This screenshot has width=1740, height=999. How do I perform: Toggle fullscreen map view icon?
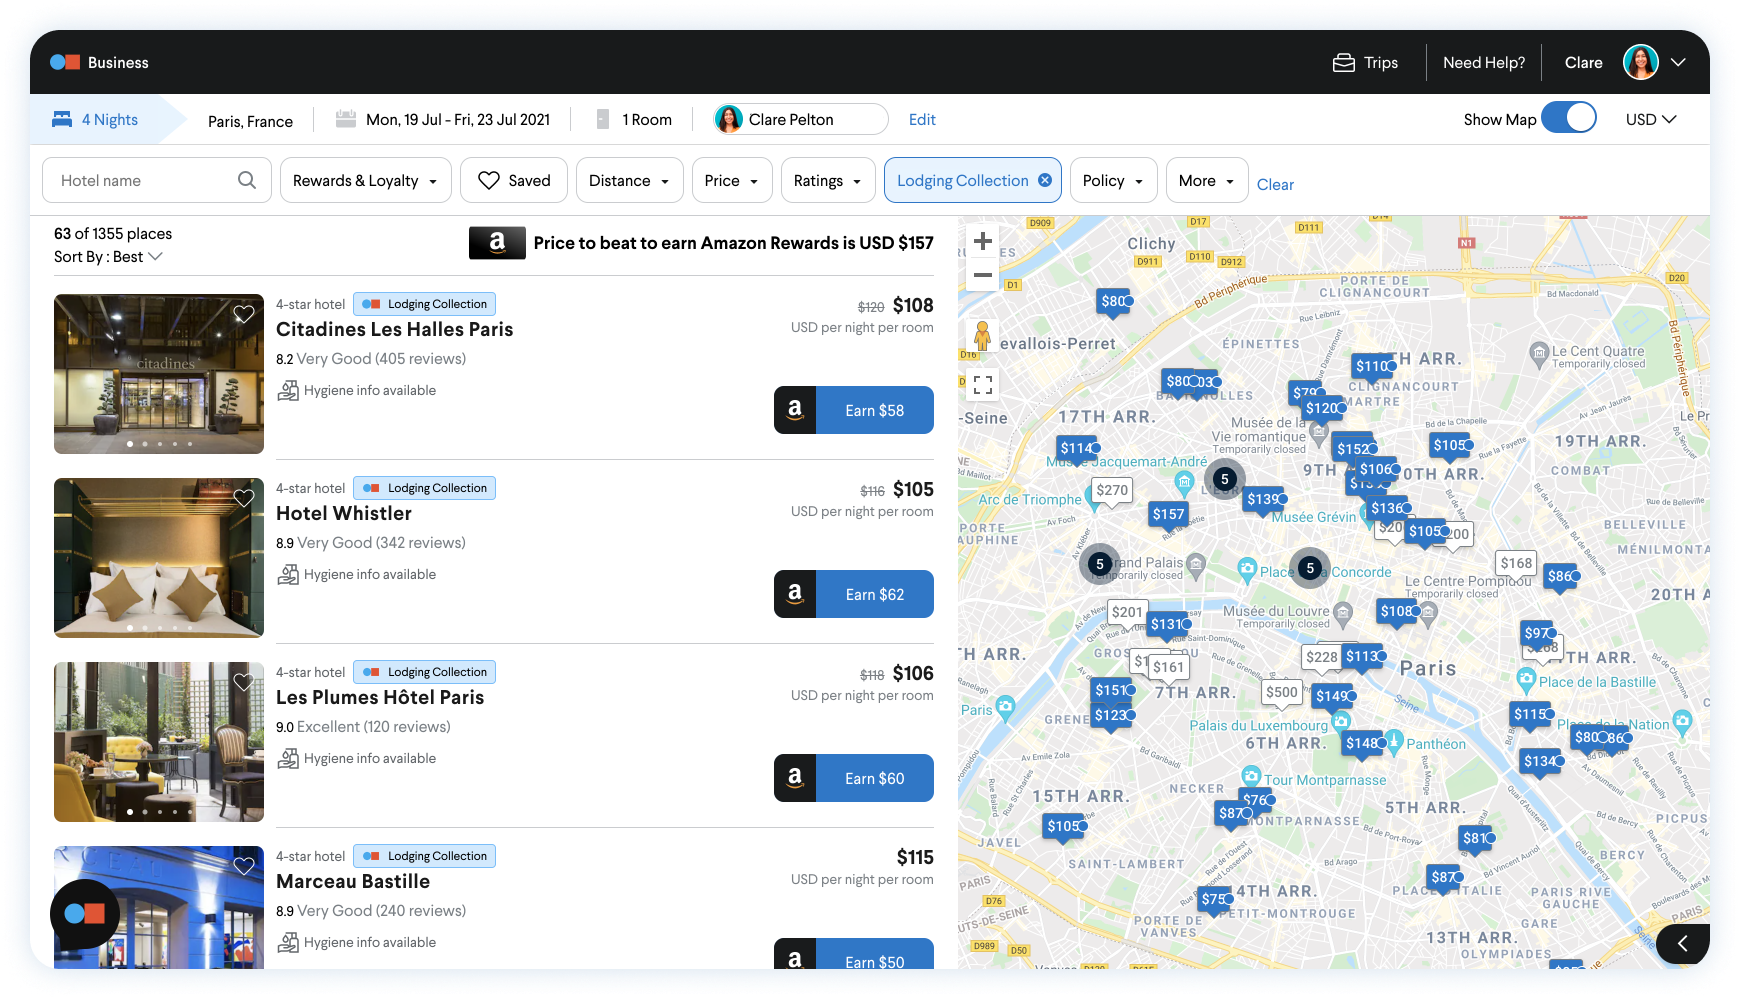click(x=983, y=384)
